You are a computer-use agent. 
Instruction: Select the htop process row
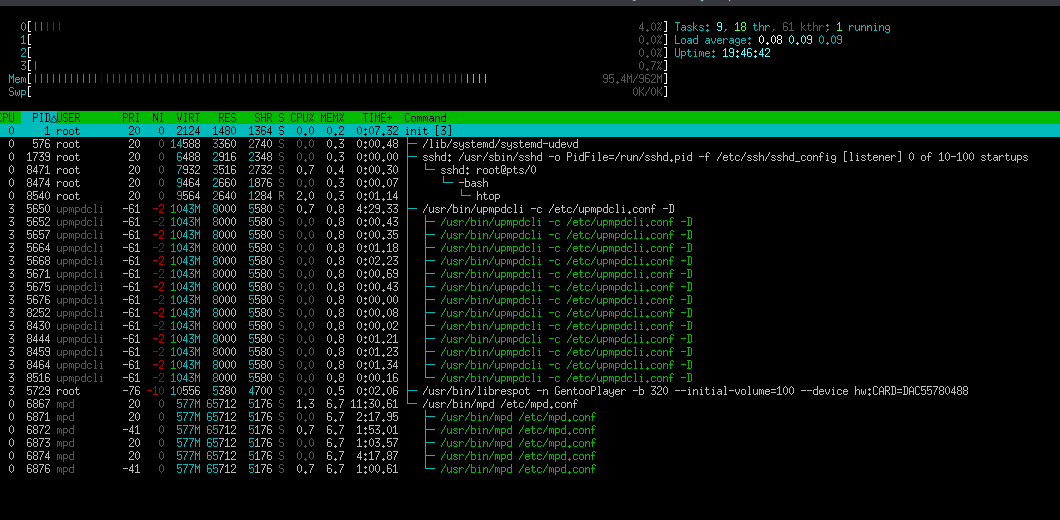[488, 196]
